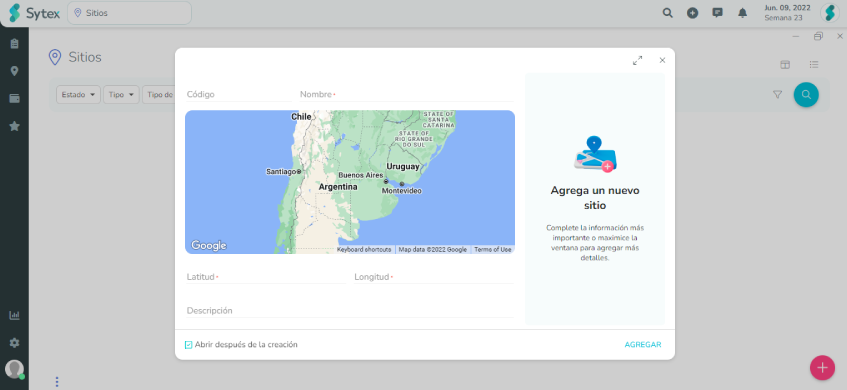Open the Tipo filter dropdown
The width and height of the screenshot is (847, 390).
tap(122, 95)
